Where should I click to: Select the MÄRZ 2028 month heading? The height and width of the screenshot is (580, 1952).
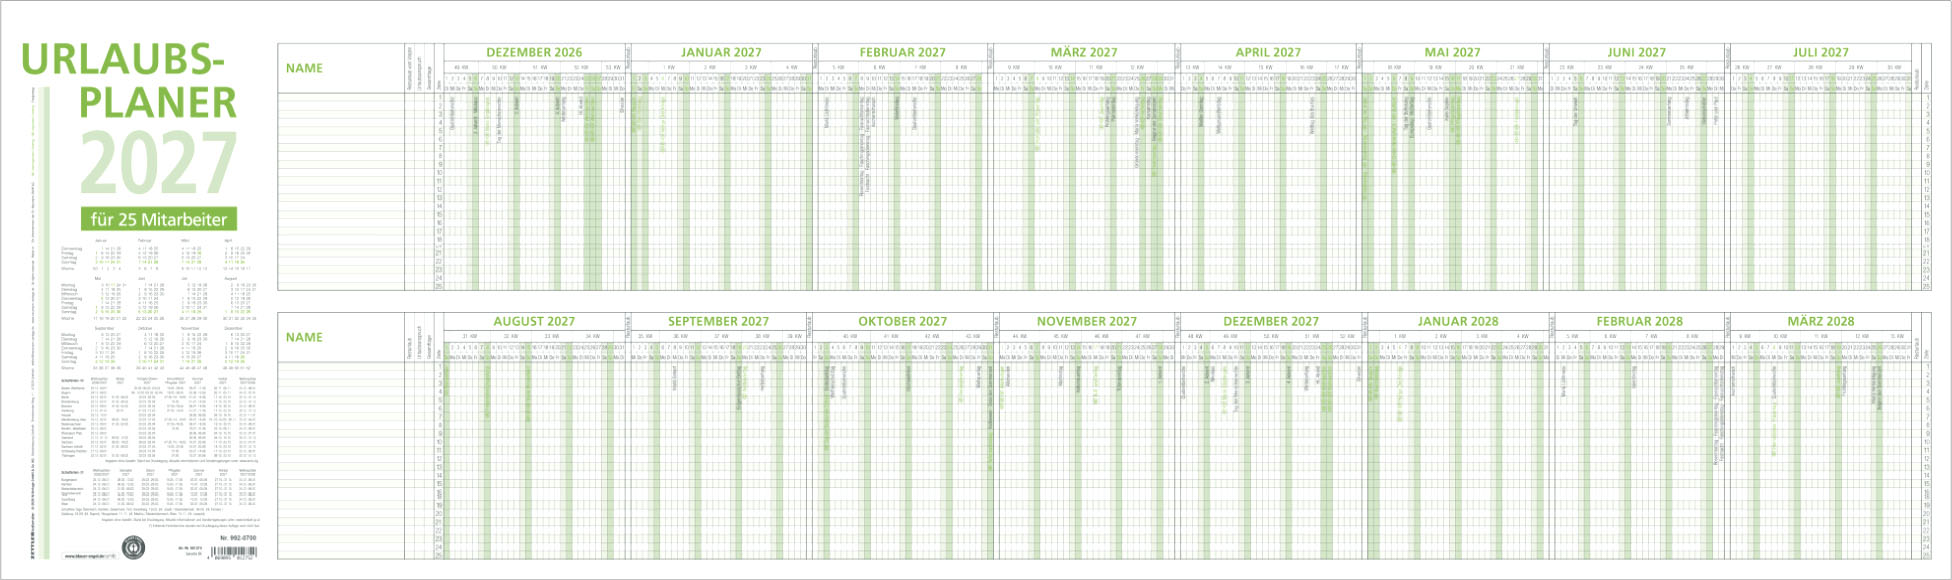click(1821, 321)
